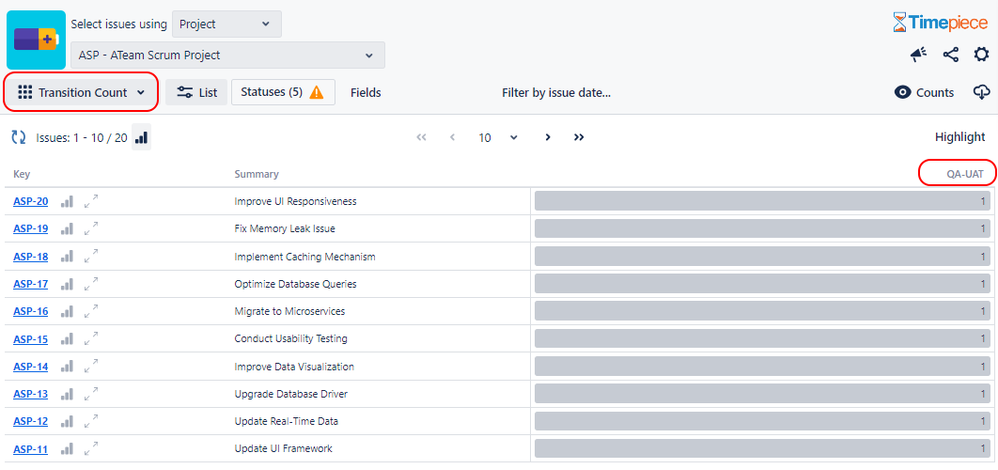Open bar chart for ASP-16
998x470 pixels.
point(67,311)
